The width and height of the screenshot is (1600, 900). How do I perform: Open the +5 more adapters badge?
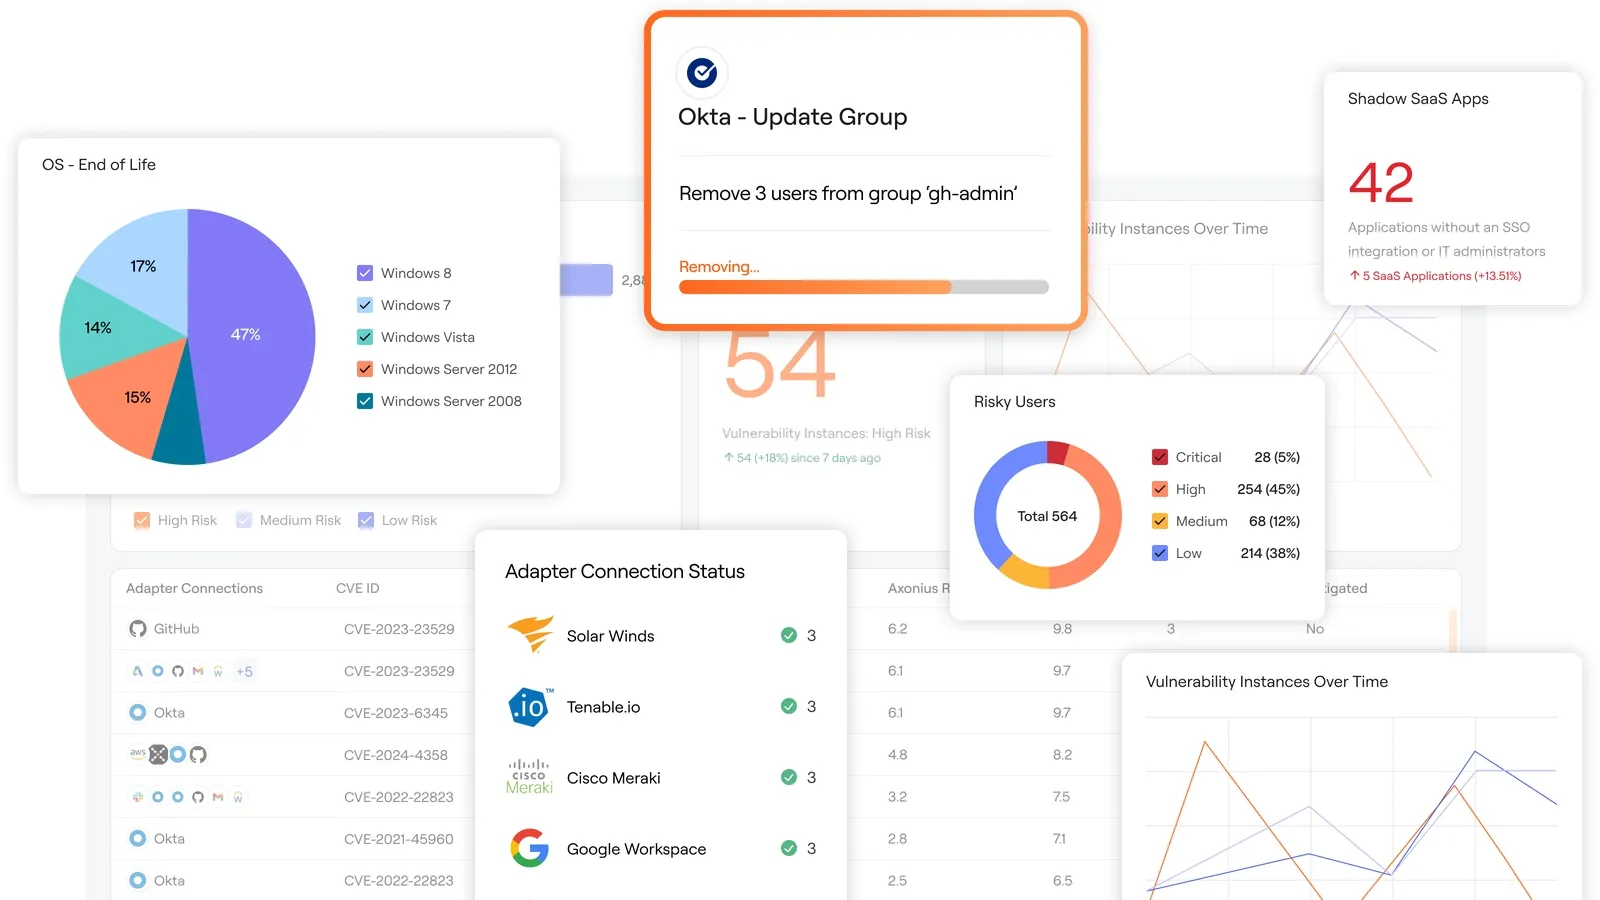(244, 672)
